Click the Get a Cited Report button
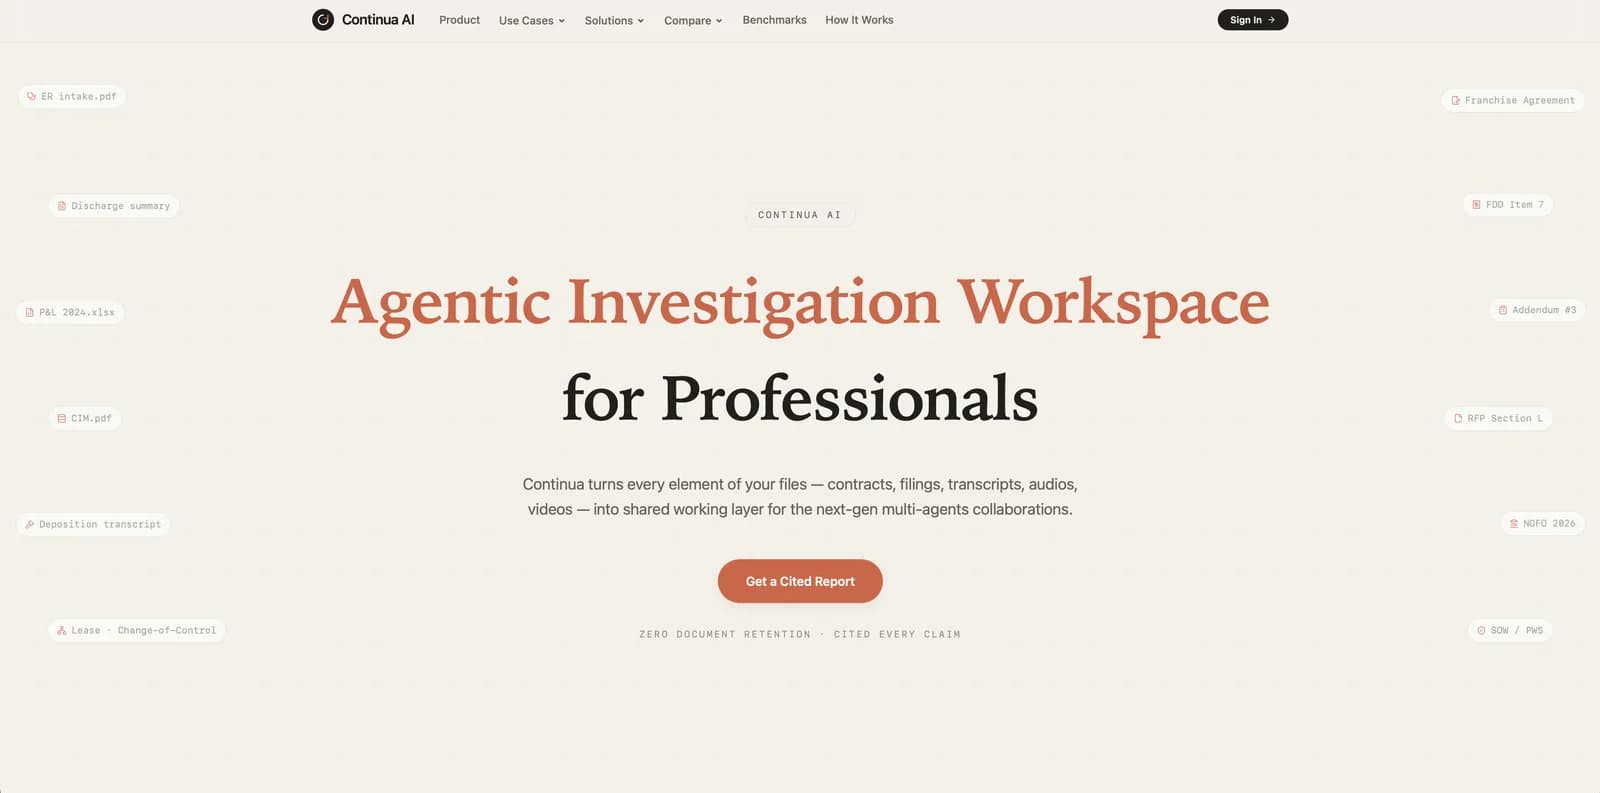This screenshot has width=1600, height=793. coord(800,581)
